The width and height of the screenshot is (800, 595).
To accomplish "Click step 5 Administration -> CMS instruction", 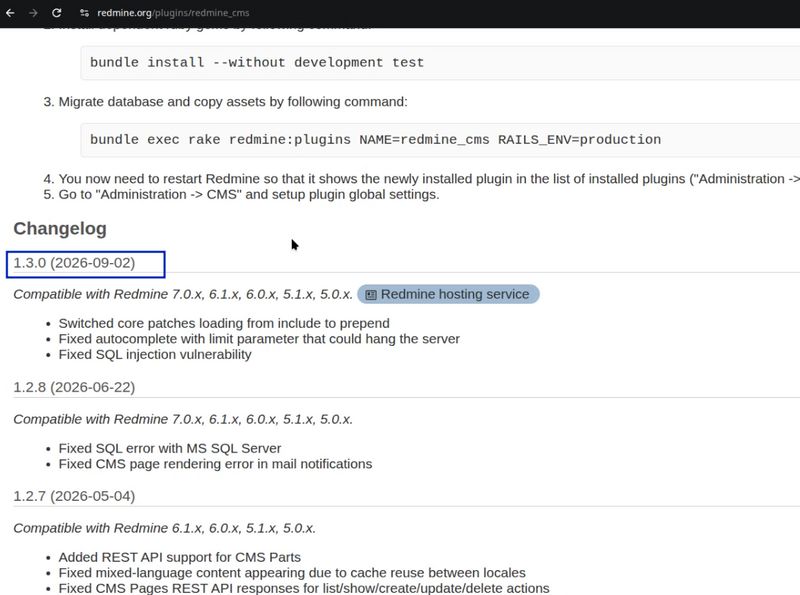I will tap(248, 194).
